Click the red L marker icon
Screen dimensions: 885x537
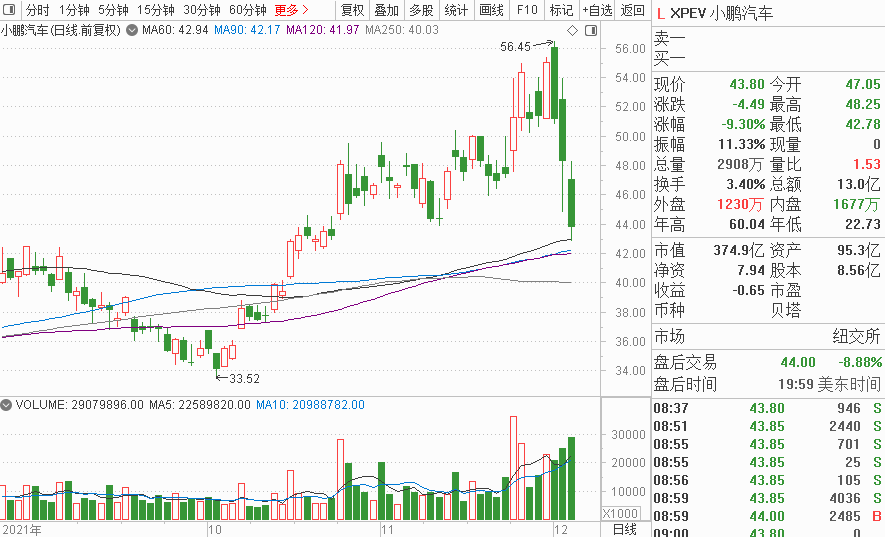click(x=661, y=14)
